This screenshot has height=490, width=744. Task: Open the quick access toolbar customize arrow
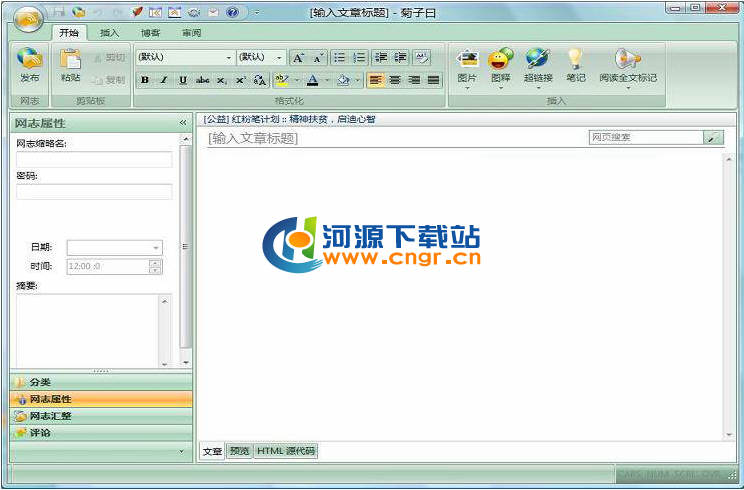click(257, 13)
